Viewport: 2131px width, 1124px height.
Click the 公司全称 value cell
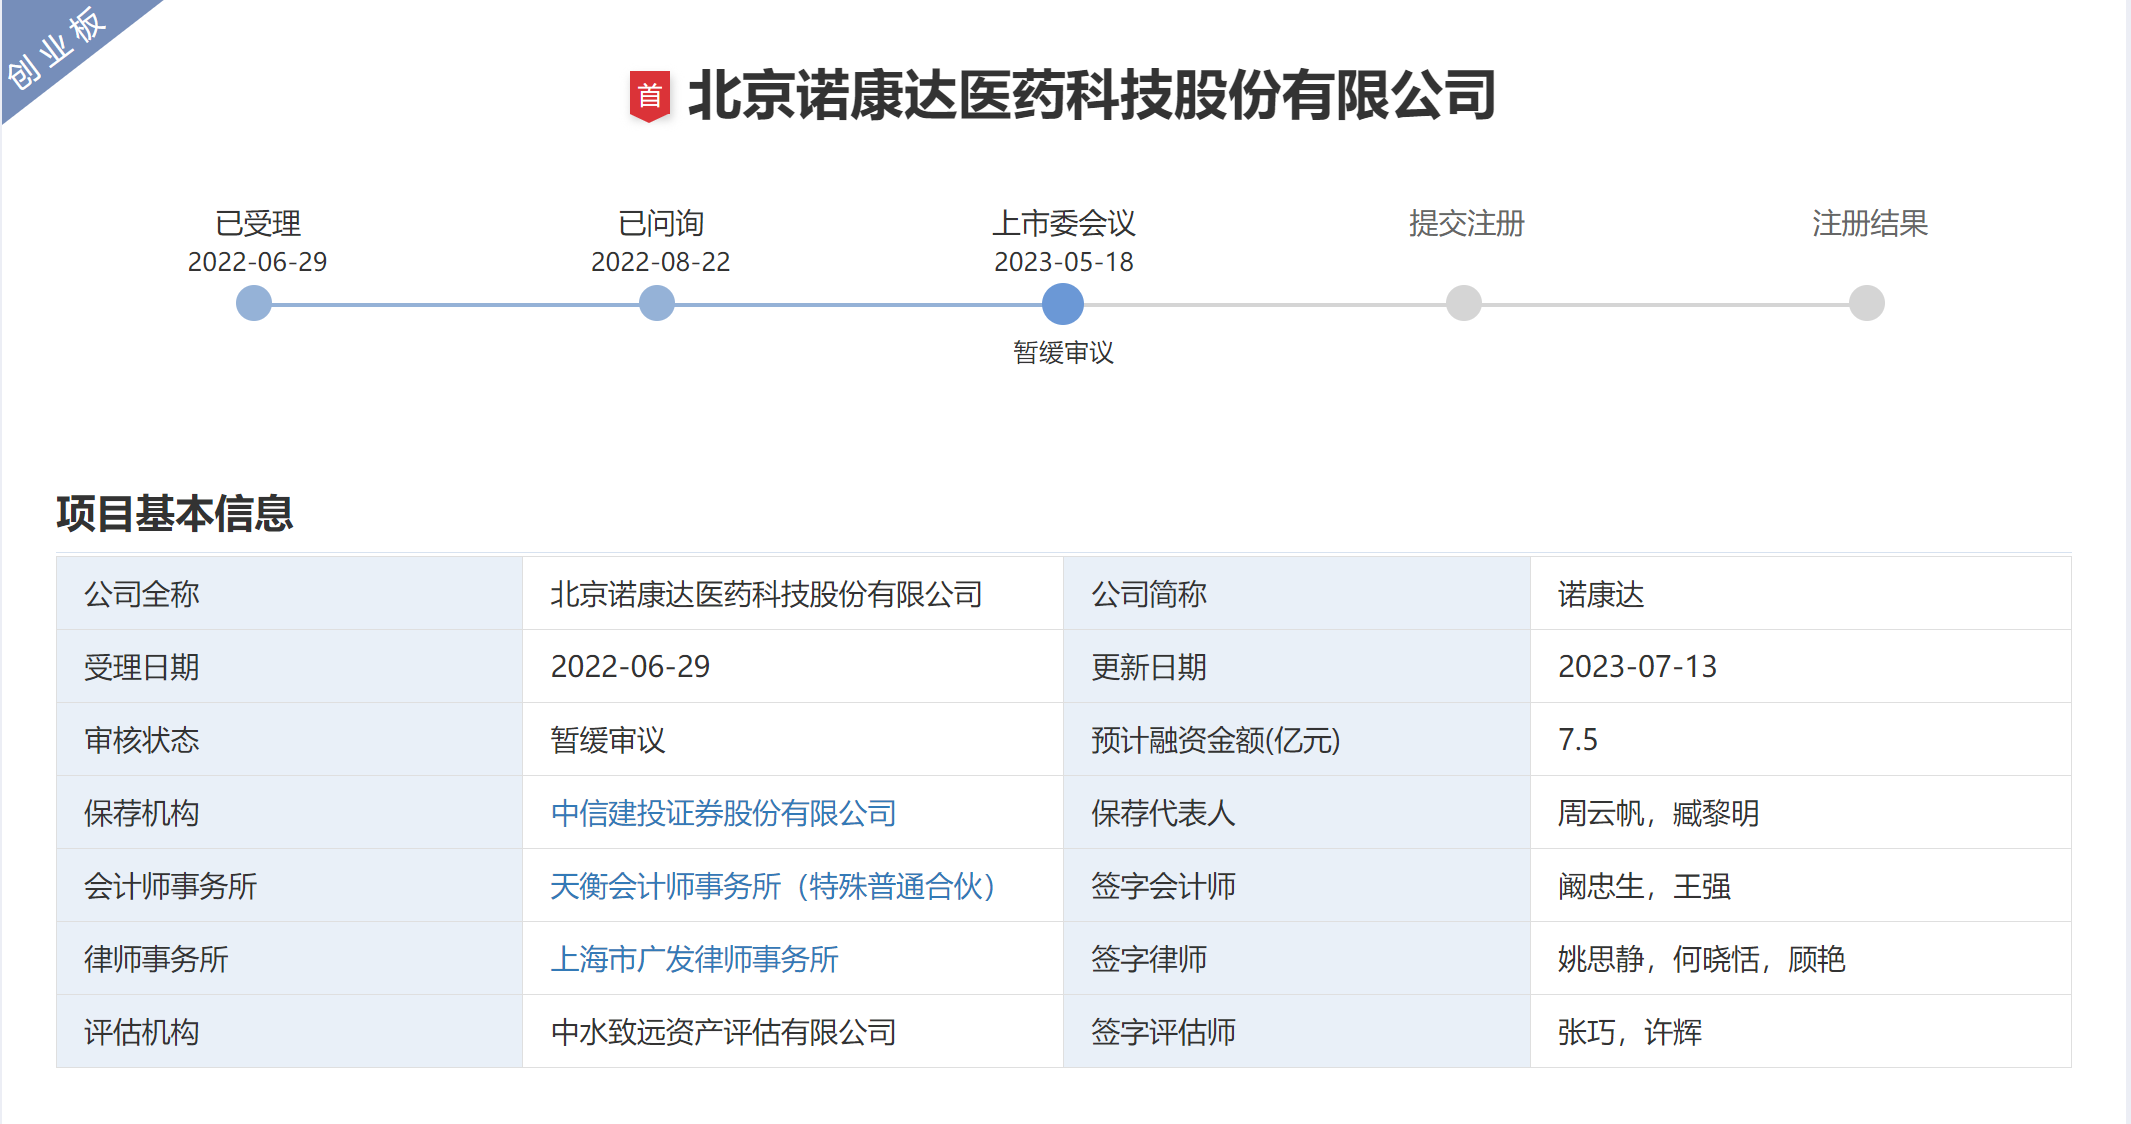pos(793,594)
